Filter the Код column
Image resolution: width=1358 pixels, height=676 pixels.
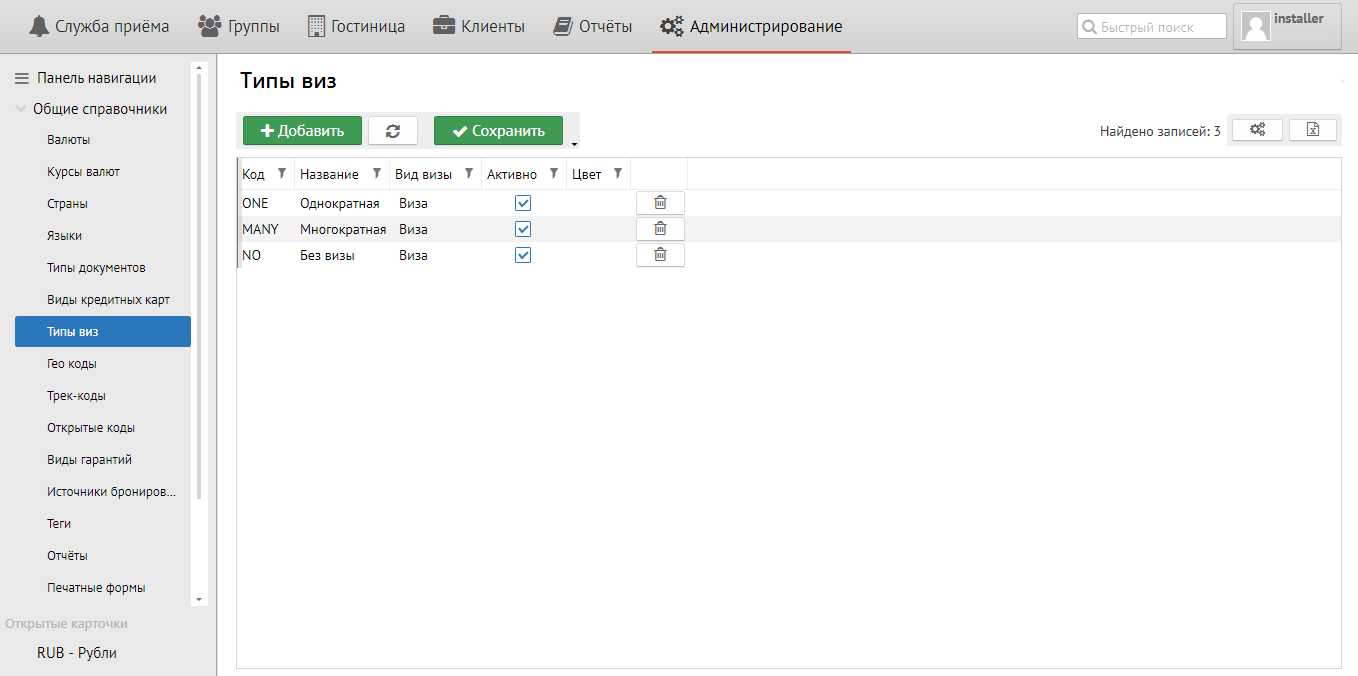(281, 174)
